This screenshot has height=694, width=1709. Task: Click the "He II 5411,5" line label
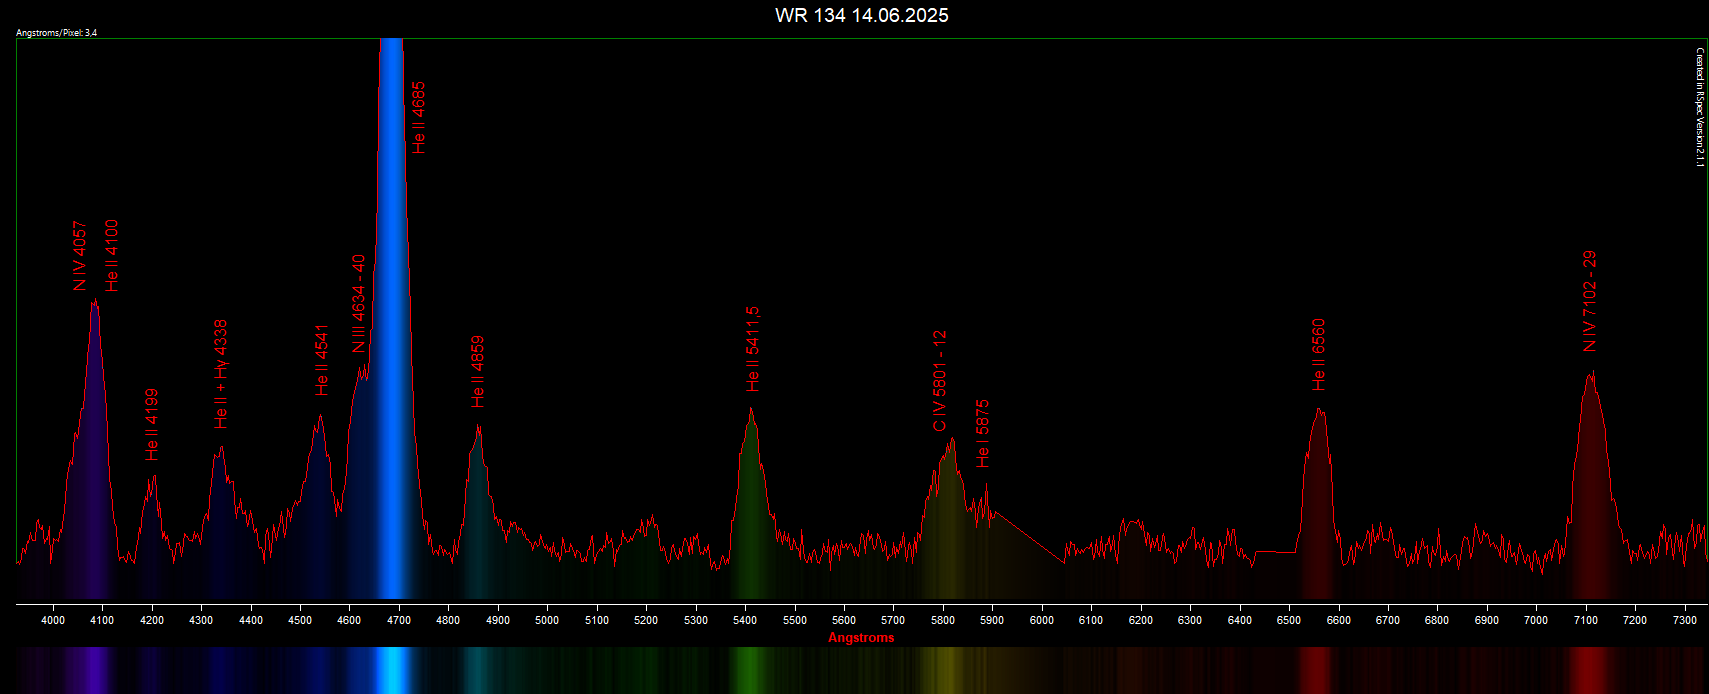753,349
